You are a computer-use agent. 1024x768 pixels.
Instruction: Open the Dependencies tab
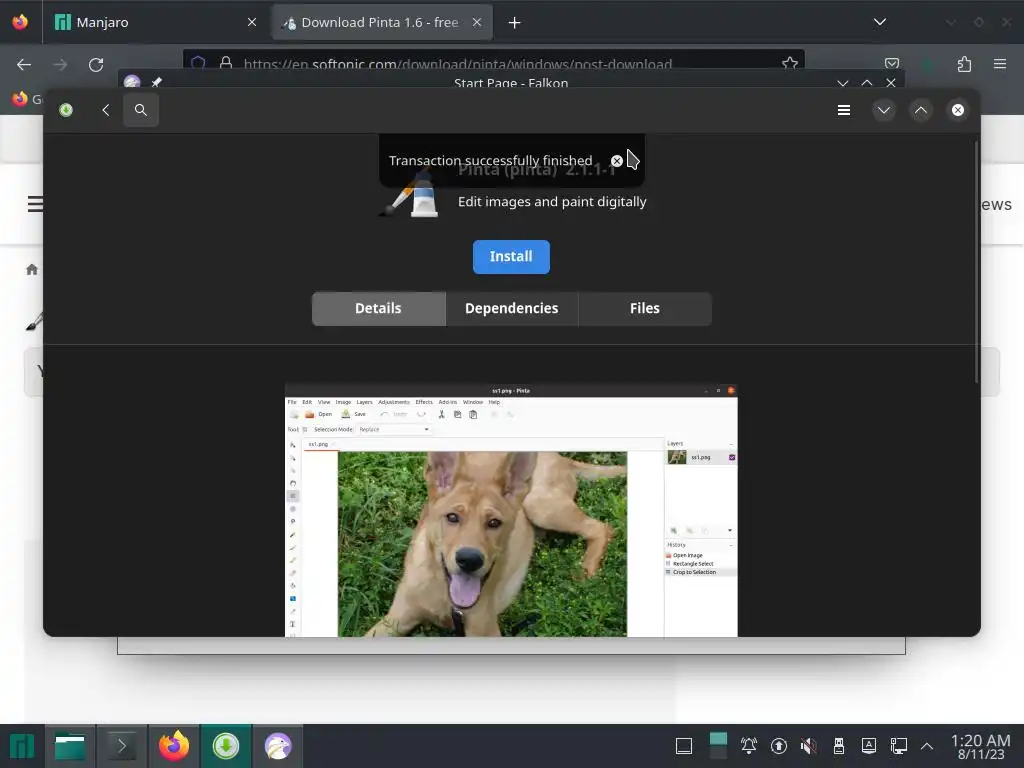click(x=511, y=308)
